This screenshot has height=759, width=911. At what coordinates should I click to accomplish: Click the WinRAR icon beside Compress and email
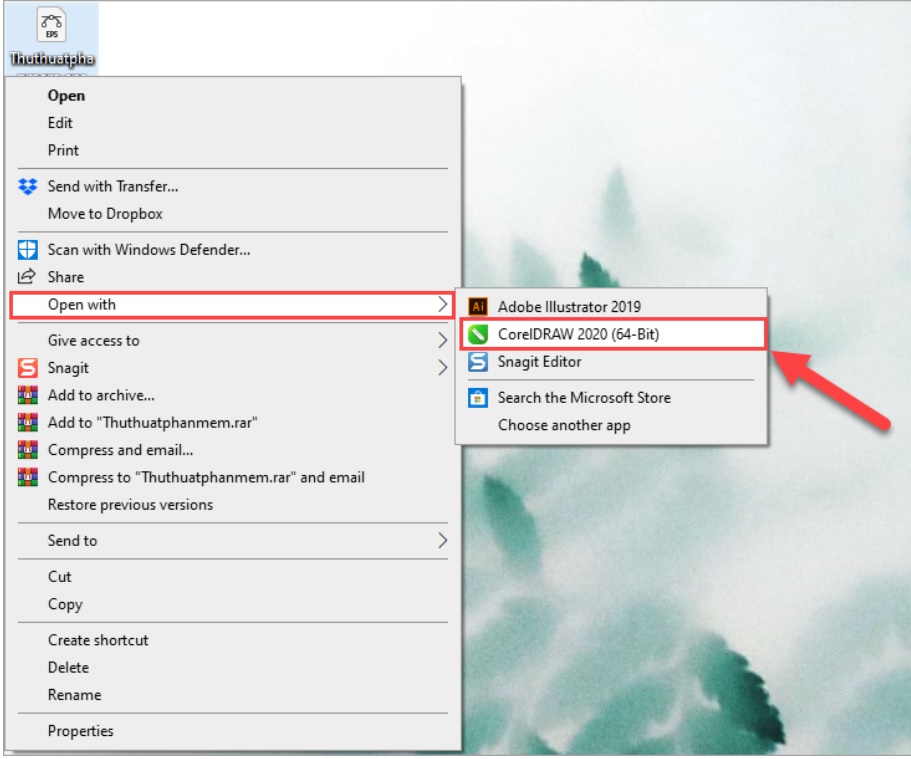27,450
